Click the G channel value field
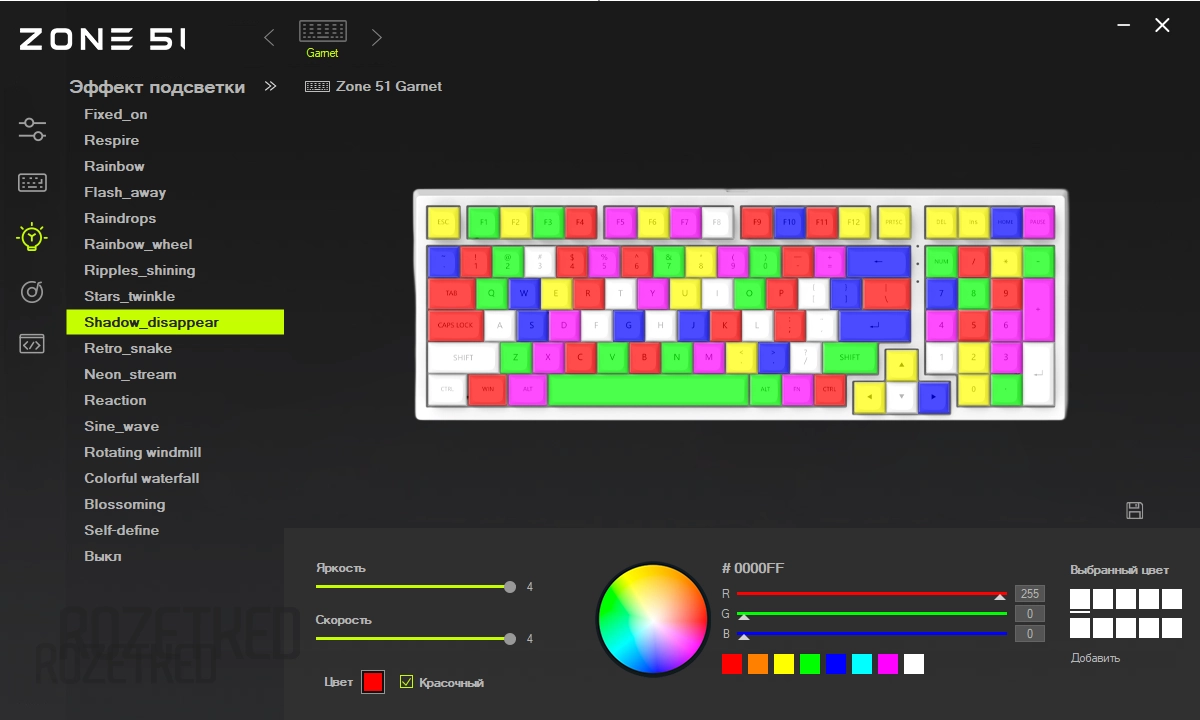1200x720 pixels. (x=1030, y=614)
